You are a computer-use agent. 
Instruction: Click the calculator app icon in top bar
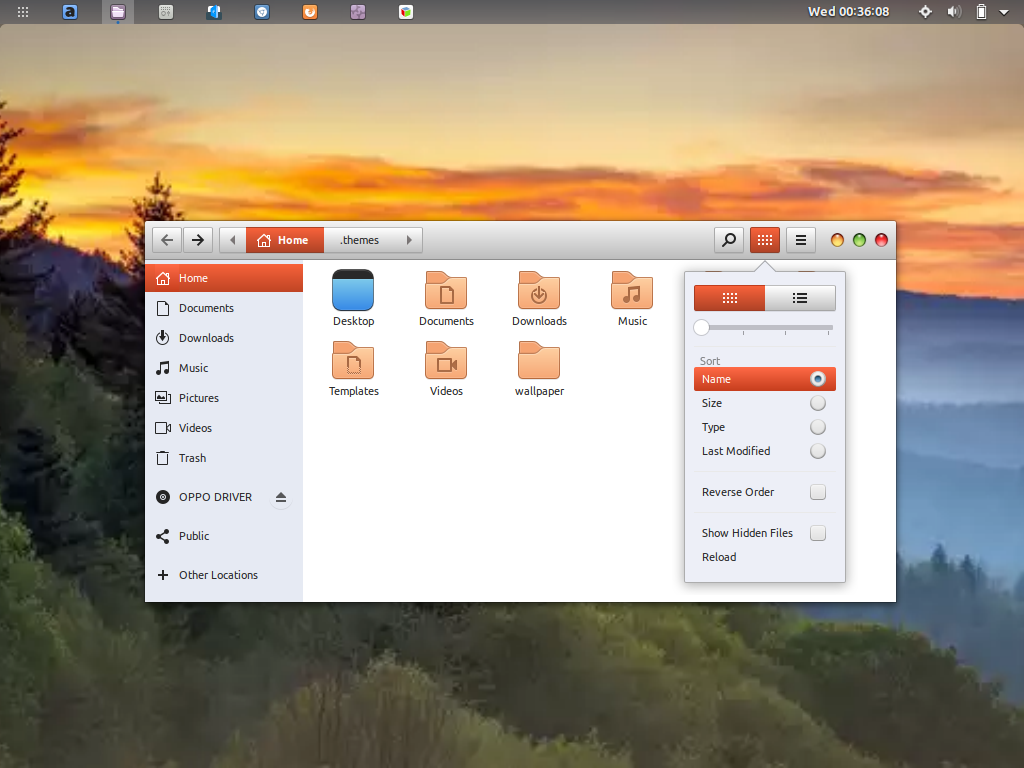tap(166, 12)
